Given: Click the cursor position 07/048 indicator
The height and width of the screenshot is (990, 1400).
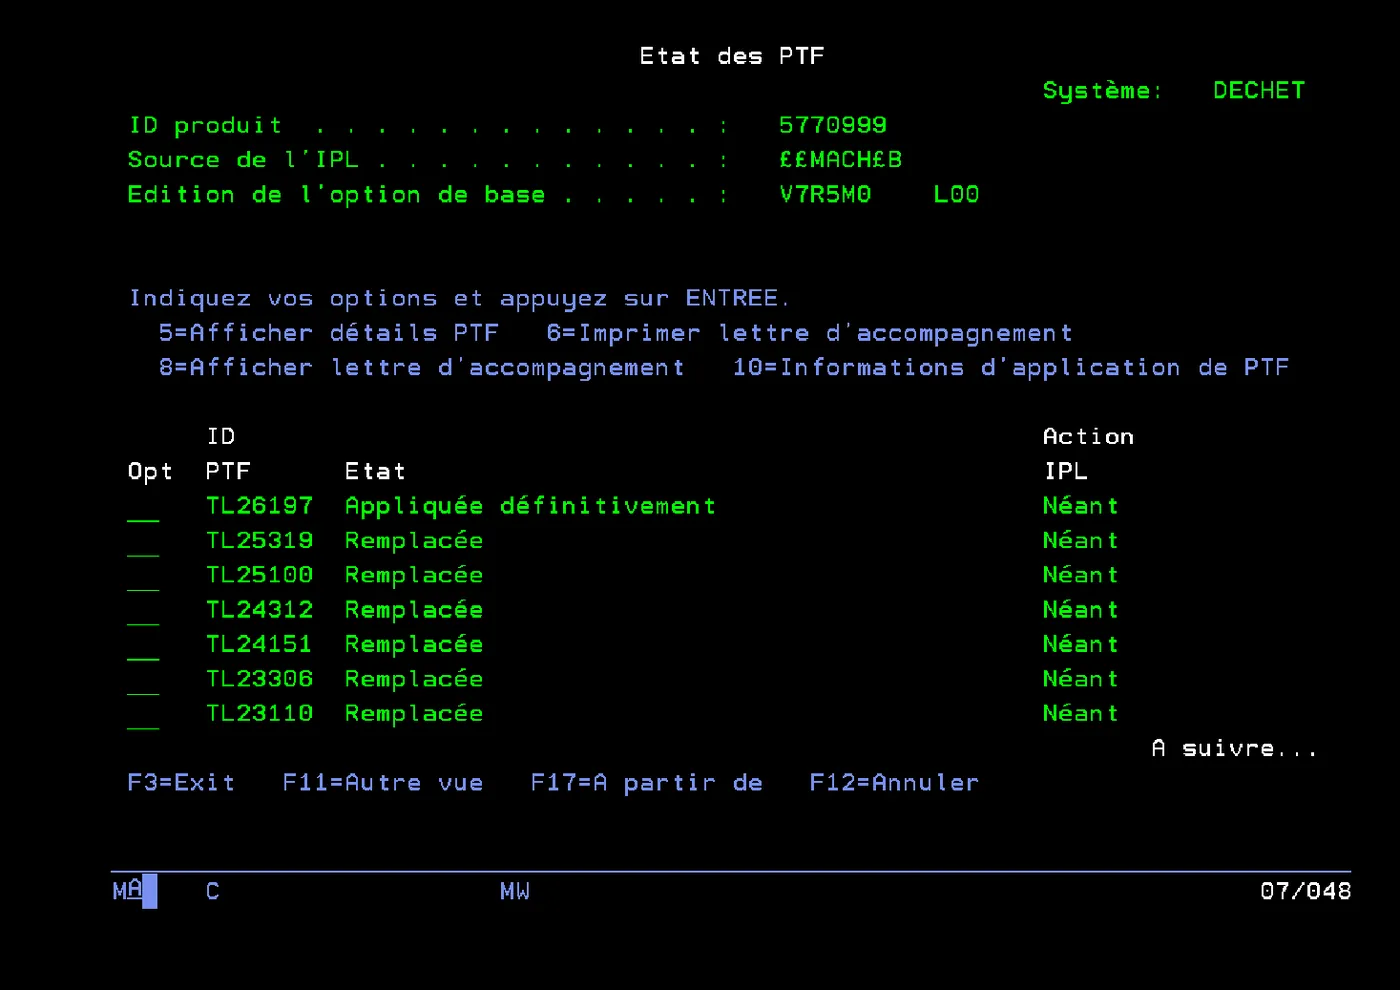Looking at the screenshot, I should pos(1306,891).
